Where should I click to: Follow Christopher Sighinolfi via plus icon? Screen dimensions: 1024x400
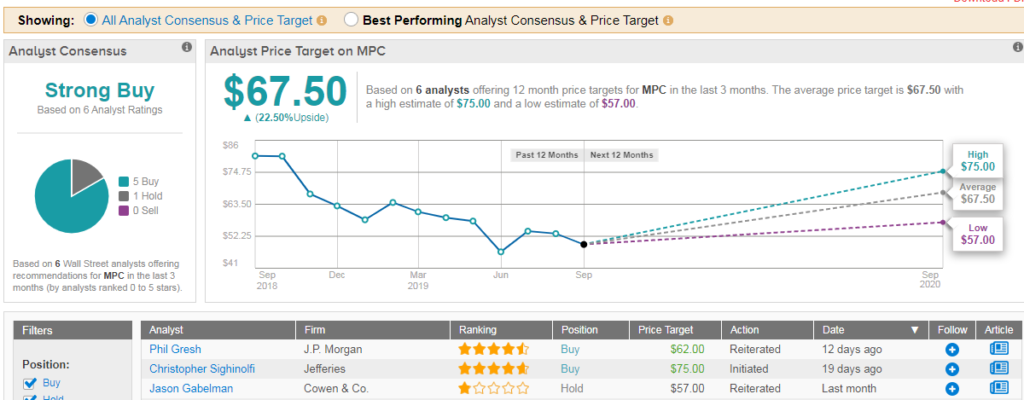tap(952, 369)
